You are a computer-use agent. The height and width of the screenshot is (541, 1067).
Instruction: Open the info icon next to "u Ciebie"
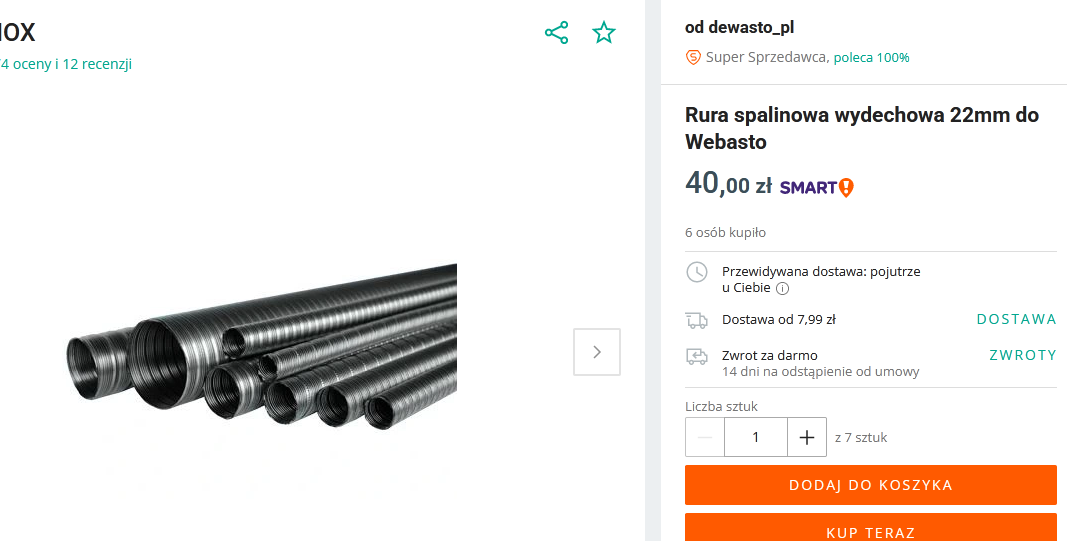pos(783,288)
